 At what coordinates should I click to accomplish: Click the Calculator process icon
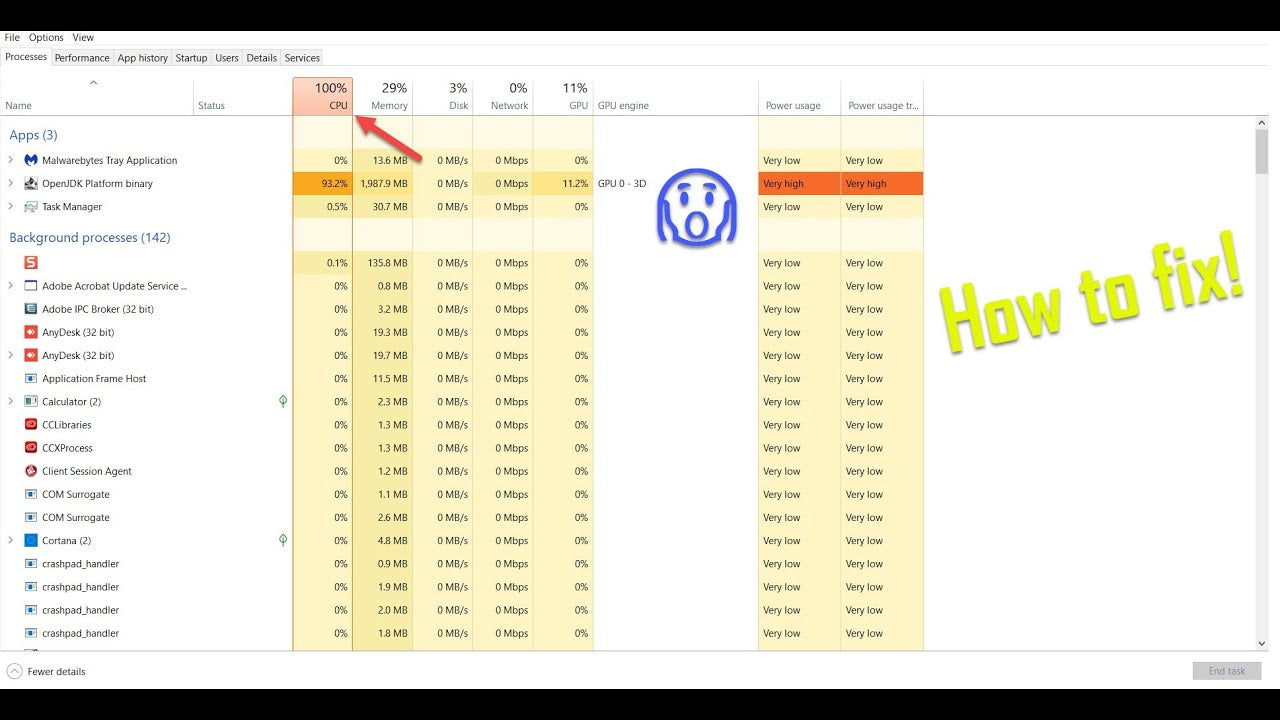30,402
